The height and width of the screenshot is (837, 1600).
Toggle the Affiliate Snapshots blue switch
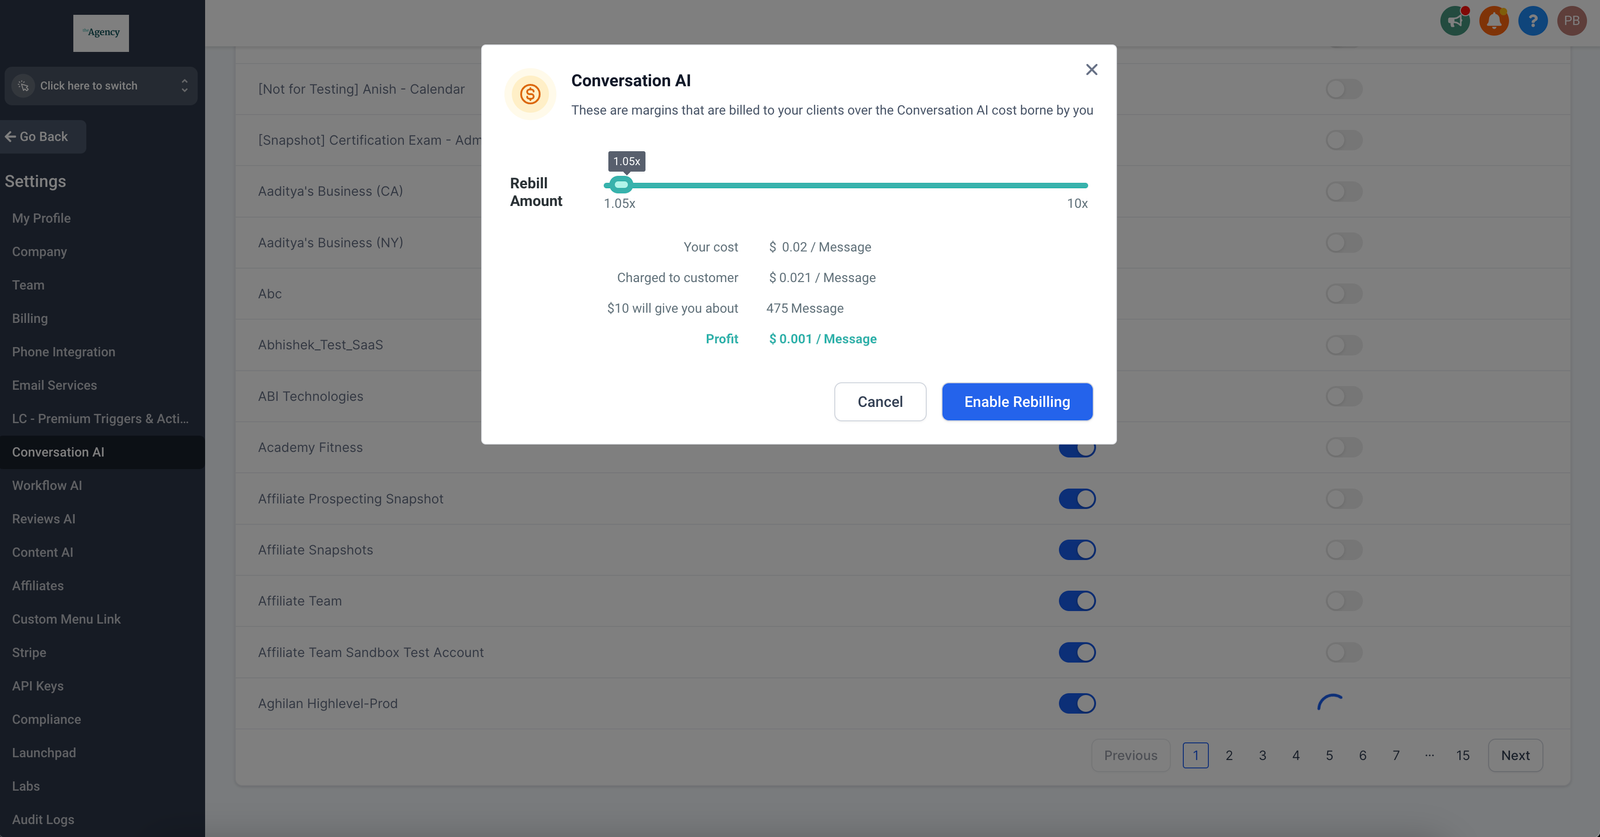pyautogui.click(x=1077, y=550)
